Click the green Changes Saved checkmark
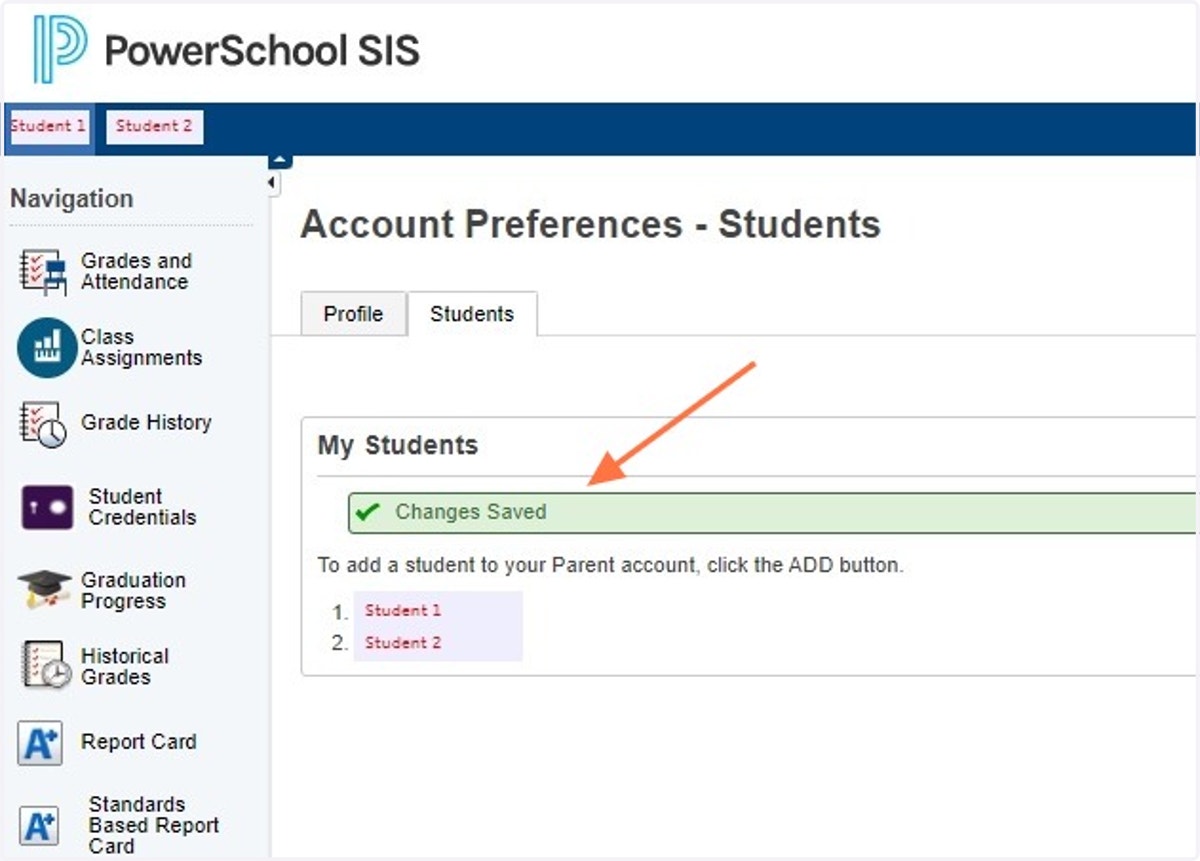The height and width of the screenshot is (861, 1200). tap(368, 512)
